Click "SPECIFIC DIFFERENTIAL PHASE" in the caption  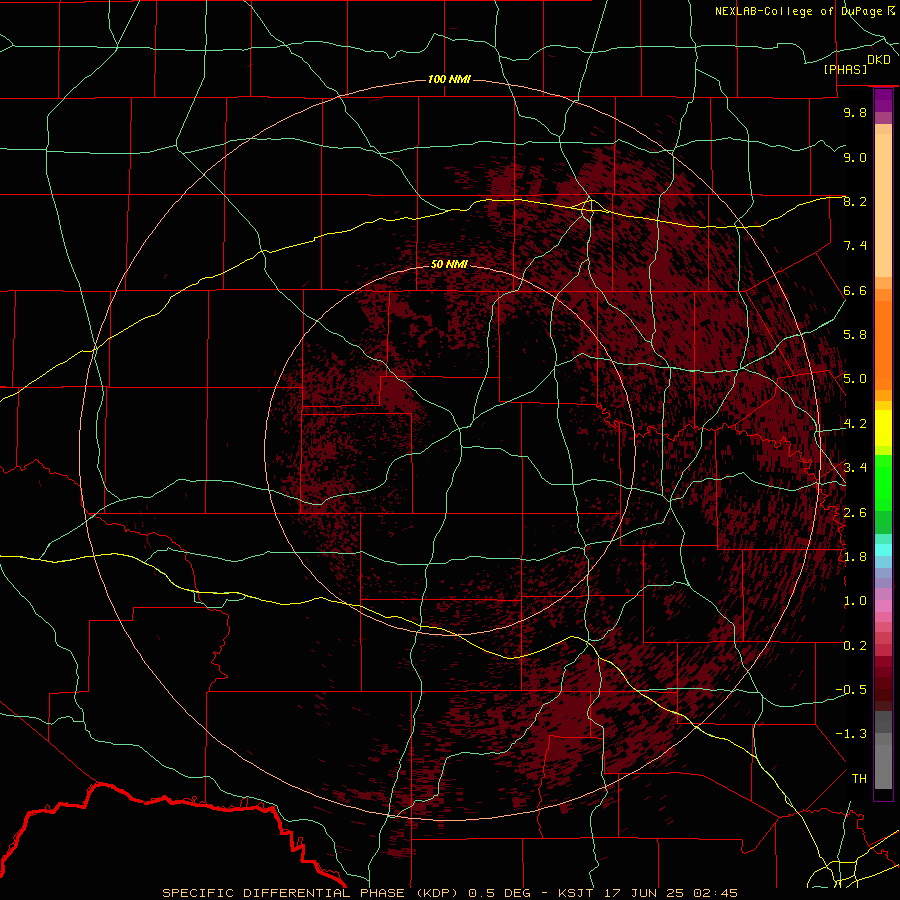click(284, 893)
